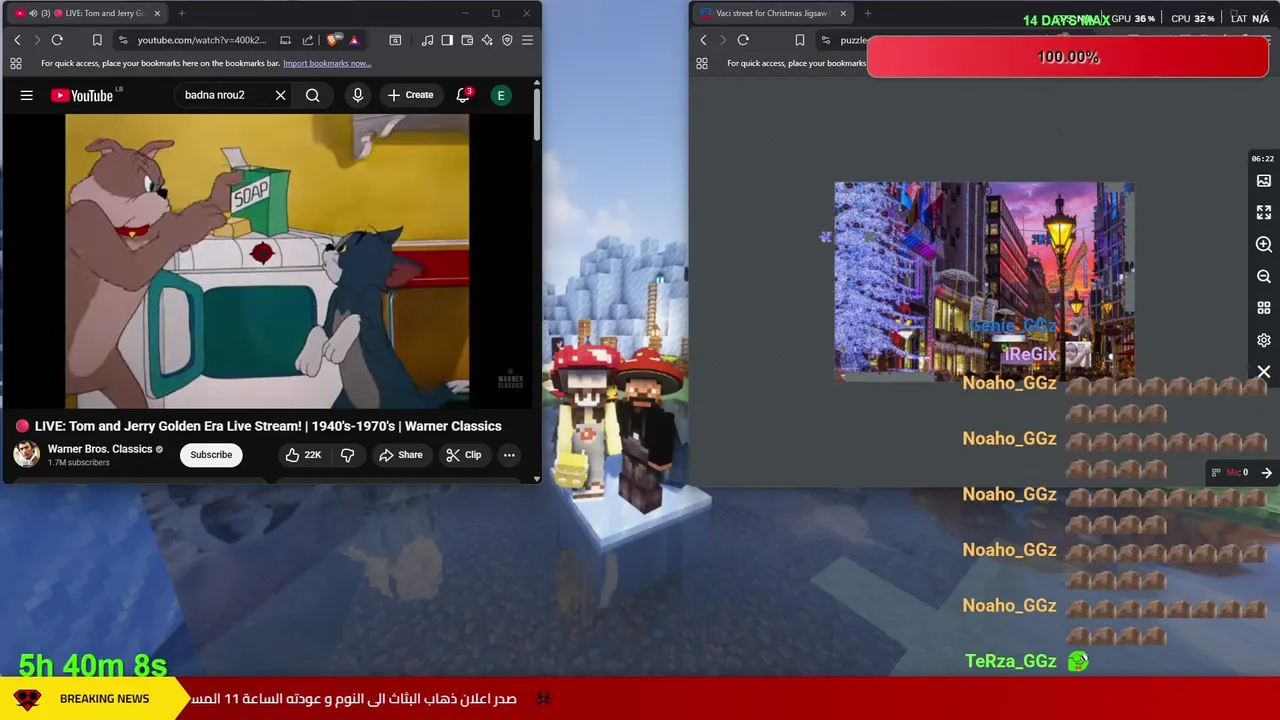Close the puzzle side toolbar with X
Image resolution: width=1280 pixels, height=720 pixels.
[x=1264, y=372]
